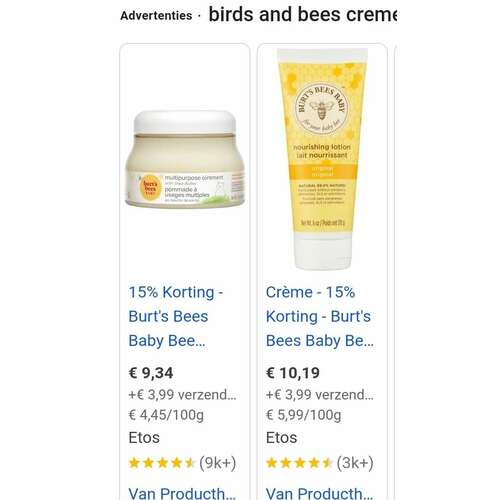Click the € 10,19 price
This screenshot has width=500, height=500.
pyautogui.click(x=293, y=373)
